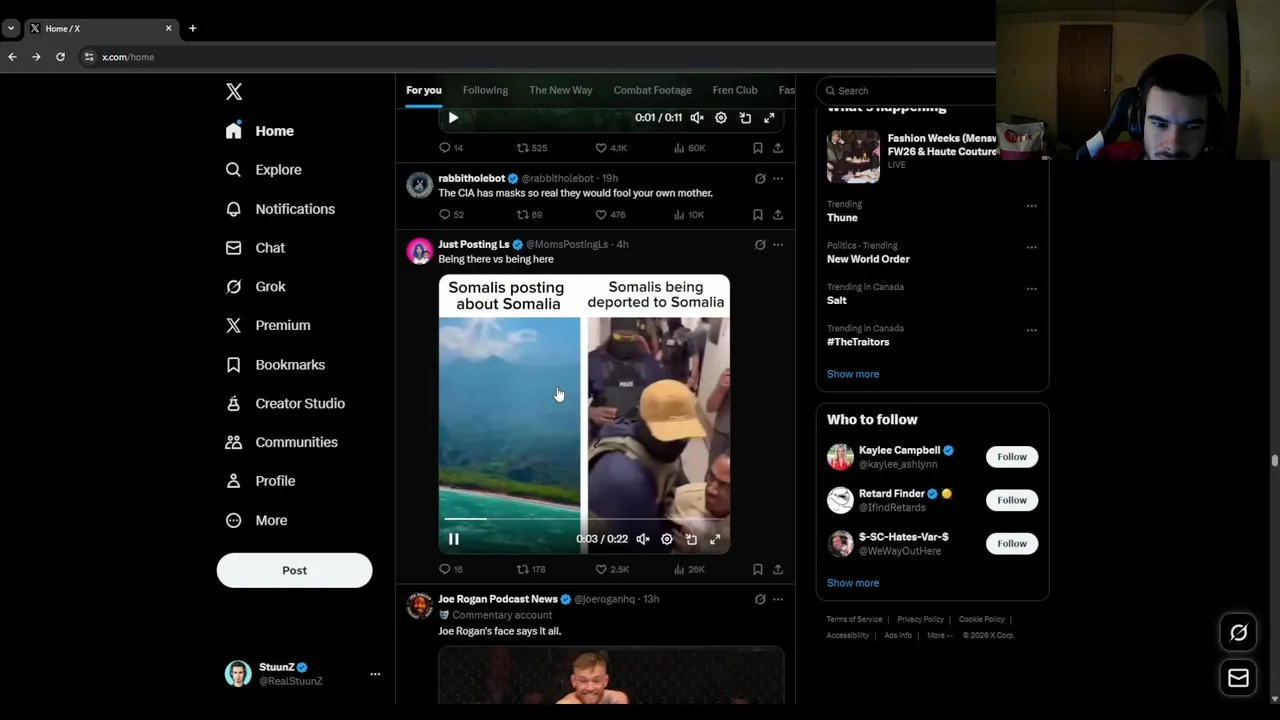This screenshot has width=1280, height=720.
Task: Pause the Somalia video
Action: (x=453, y=539)
